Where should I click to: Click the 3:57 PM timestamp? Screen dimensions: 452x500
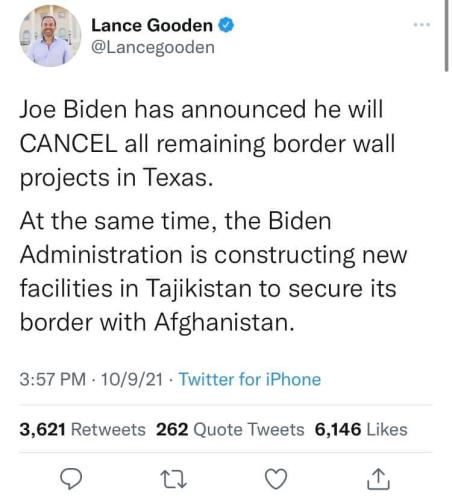53,379
